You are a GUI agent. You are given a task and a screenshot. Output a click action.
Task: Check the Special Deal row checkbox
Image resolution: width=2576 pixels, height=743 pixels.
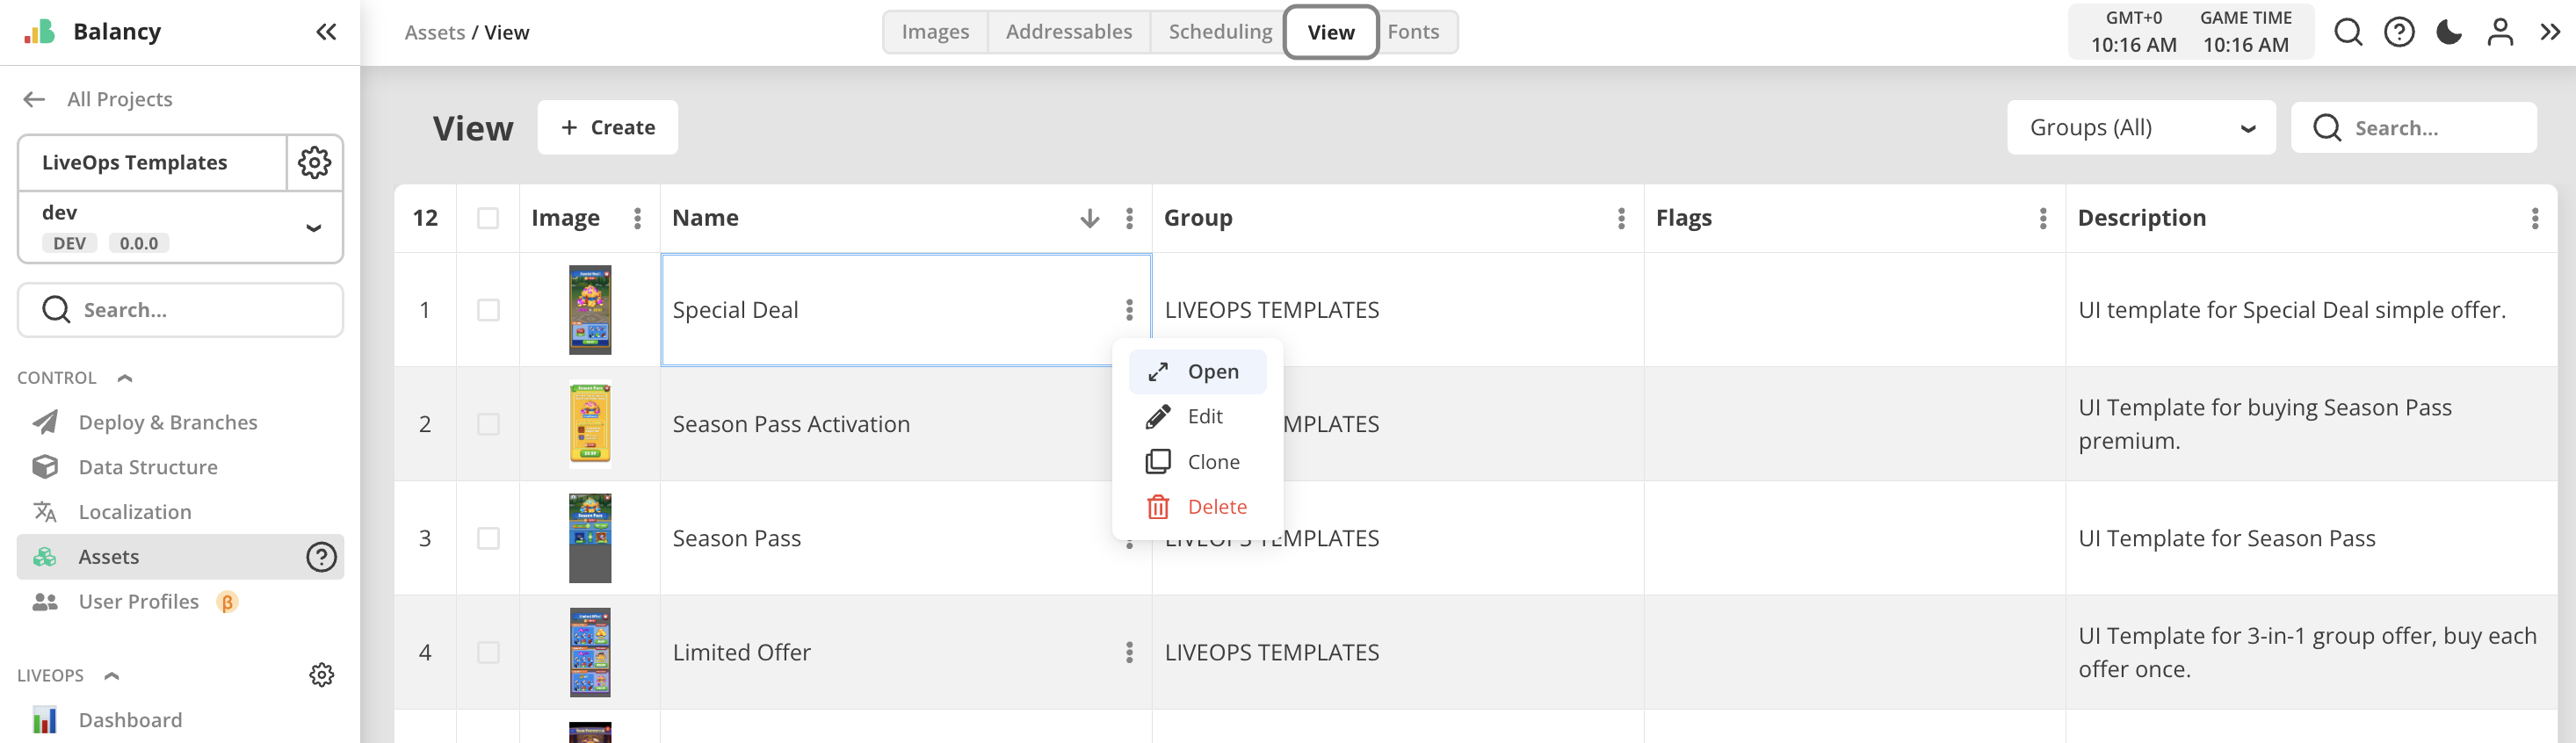tap(488, 310)
